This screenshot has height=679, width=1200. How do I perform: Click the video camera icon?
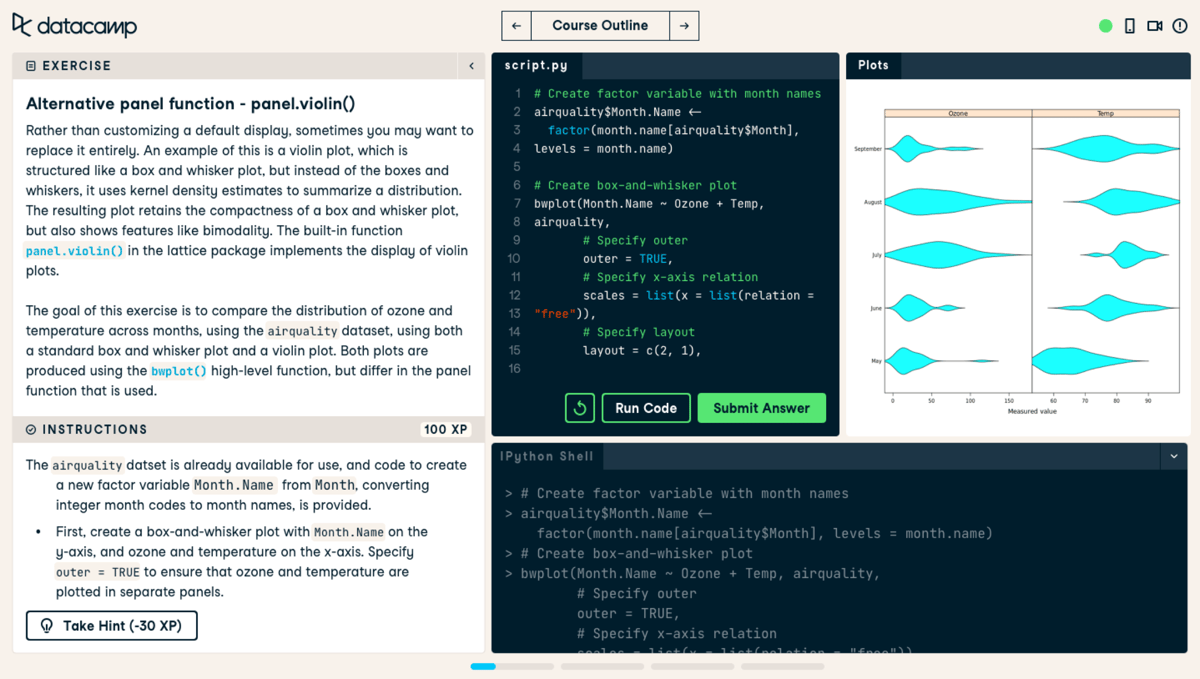coord(1155,25)
